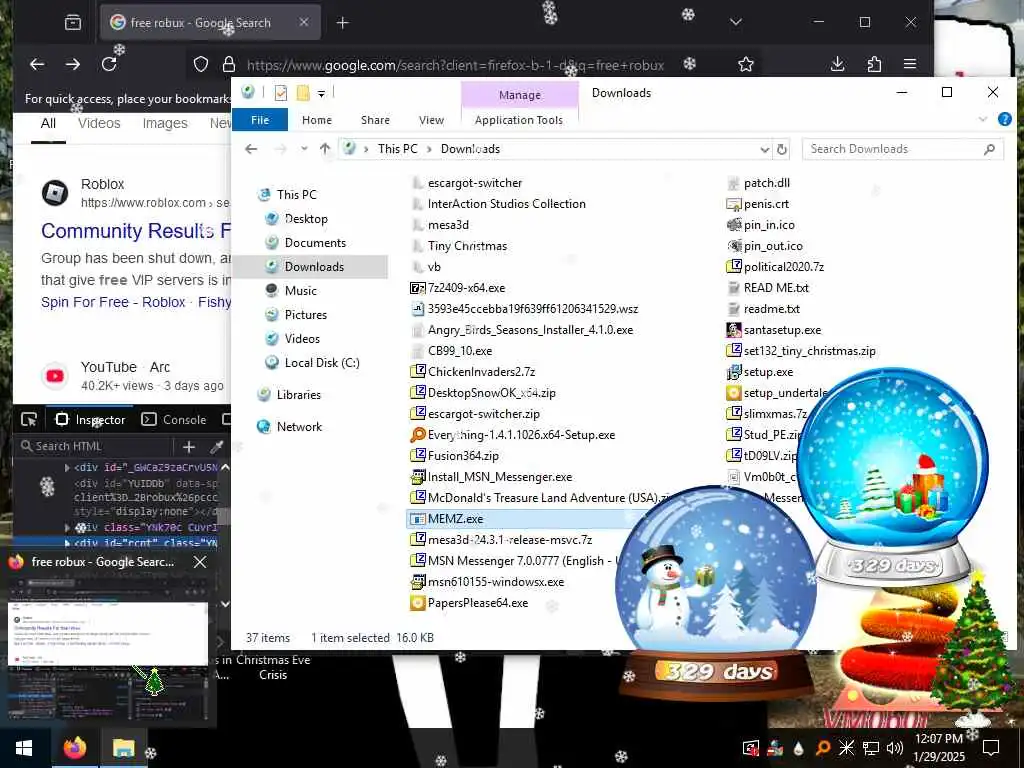Open the Share ribbon tab

[376, 120]
